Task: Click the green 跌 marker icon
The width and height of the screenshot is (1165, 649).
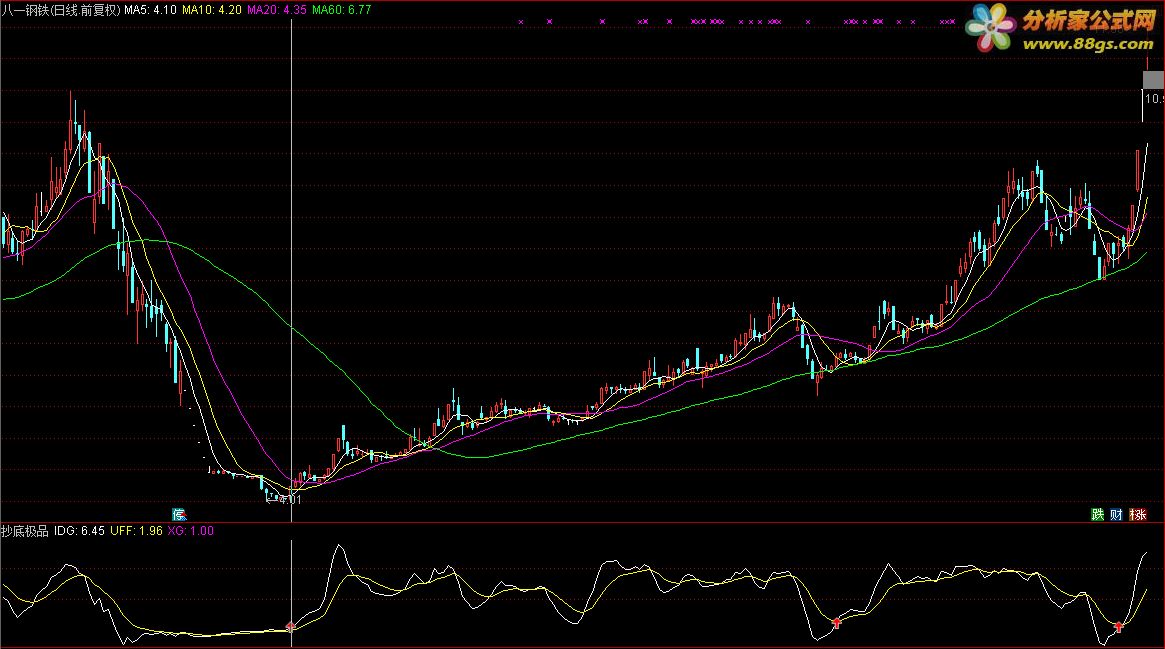Action: 1097,514
